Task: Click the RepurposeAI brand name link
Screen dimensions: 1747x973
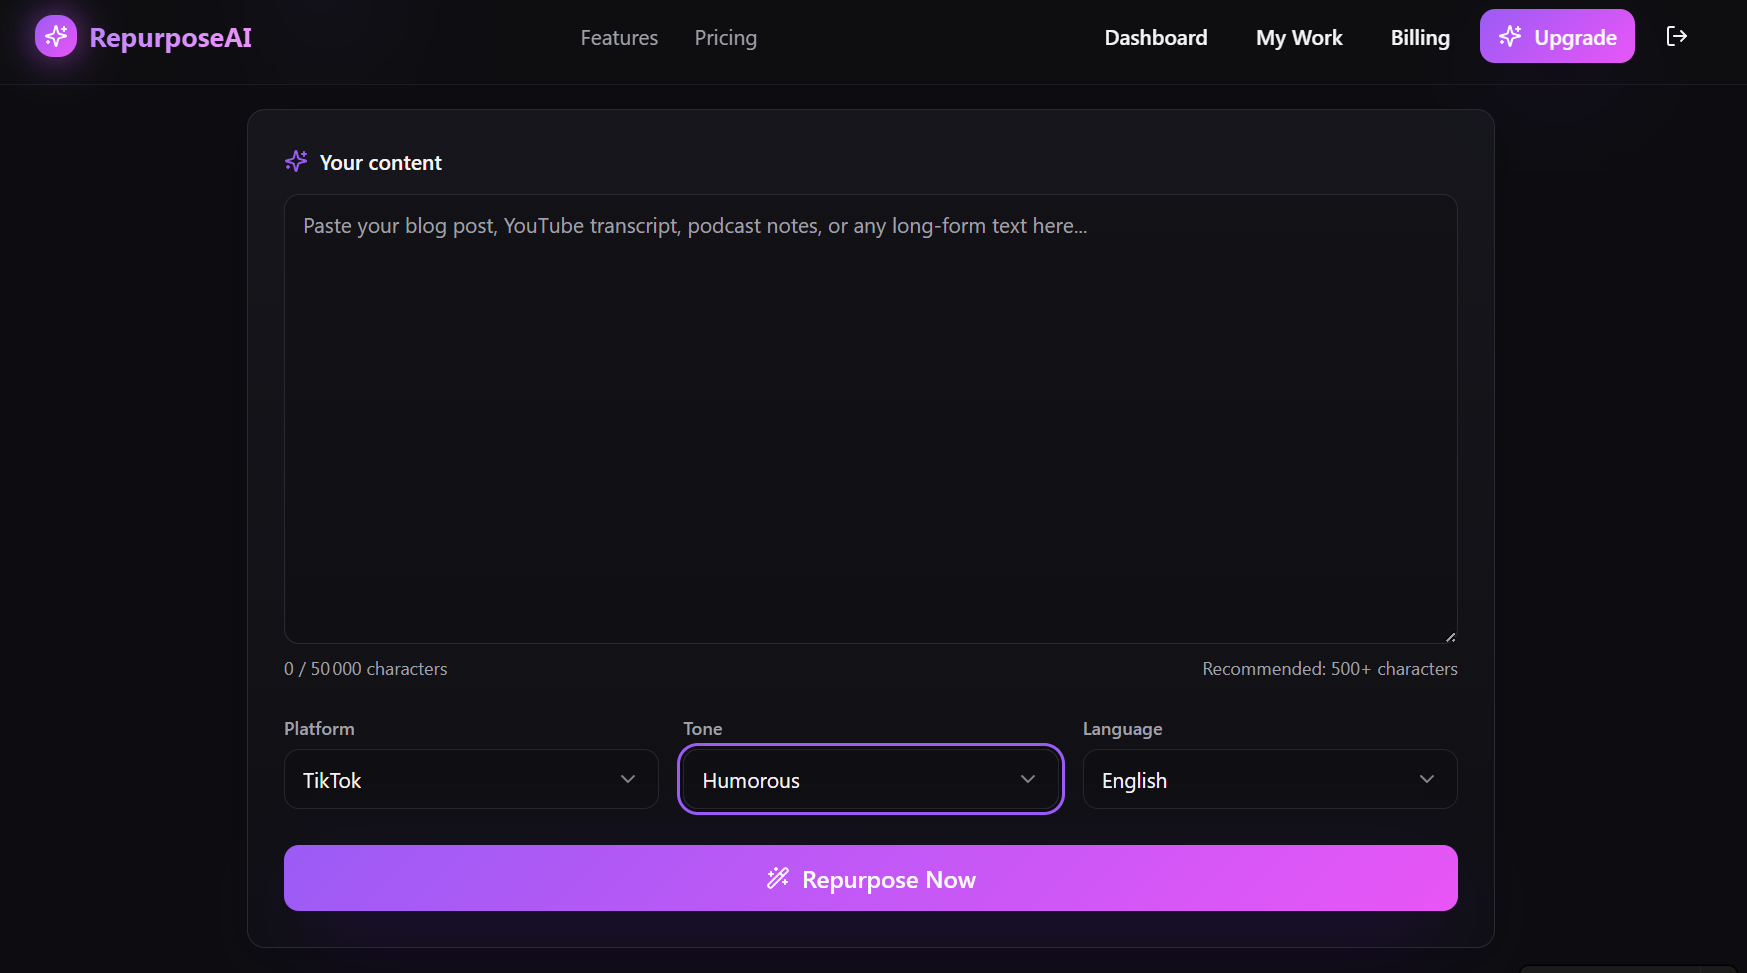Action: (170, 37)
